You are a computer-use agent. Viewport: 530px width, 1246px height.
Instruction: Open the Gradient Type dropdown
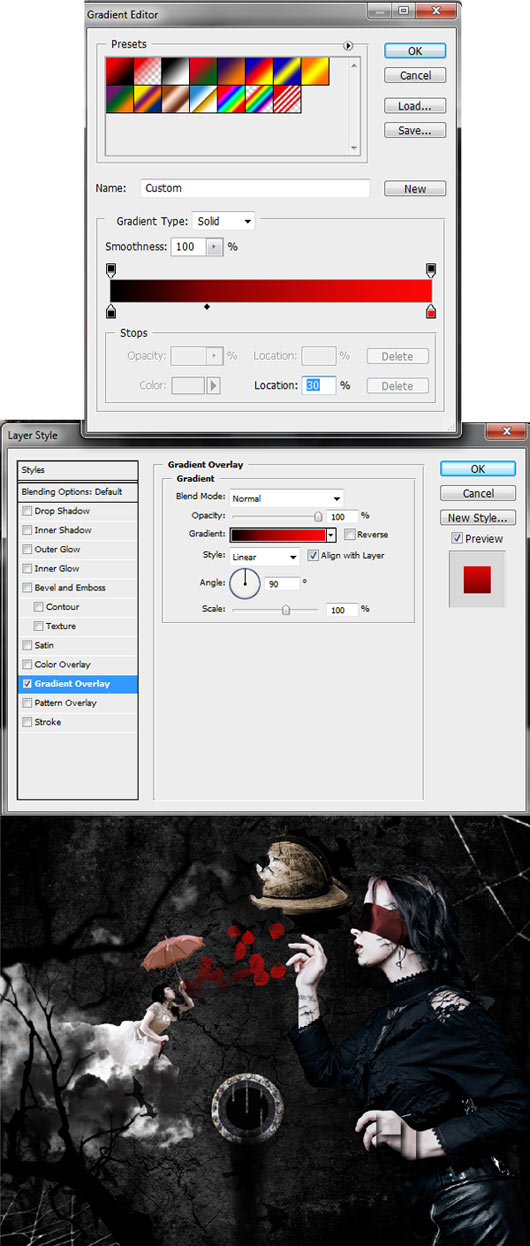224,221
